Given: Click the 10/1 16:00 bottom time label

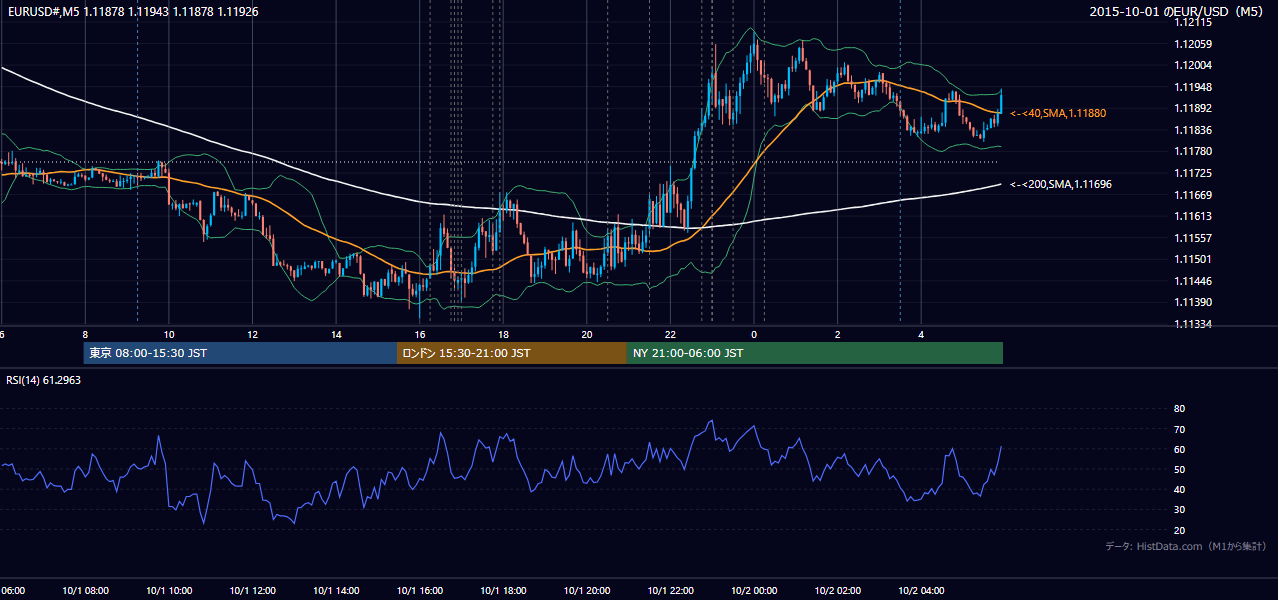Looking at the screenshot, I should click(x=420, y=591).
